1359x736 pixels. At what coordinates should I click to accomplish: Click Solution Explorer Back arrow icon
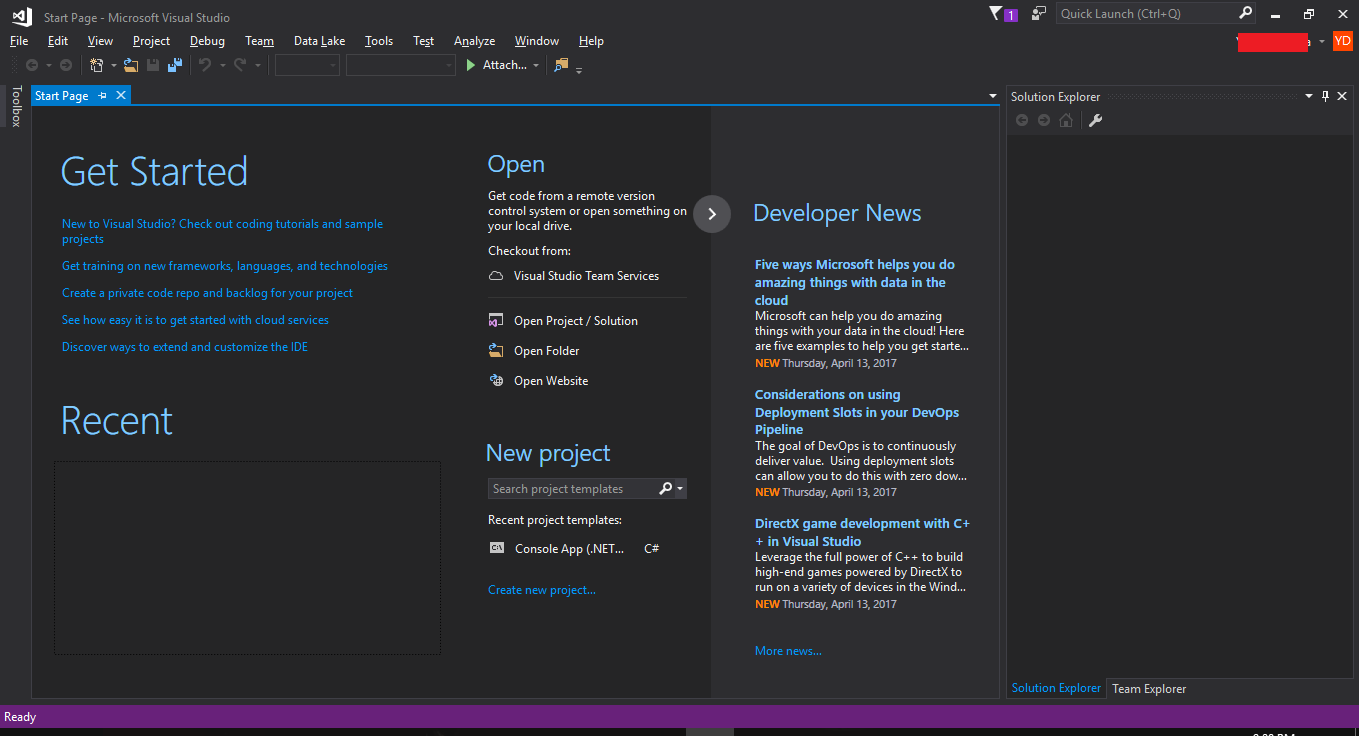pos(1022,120)
